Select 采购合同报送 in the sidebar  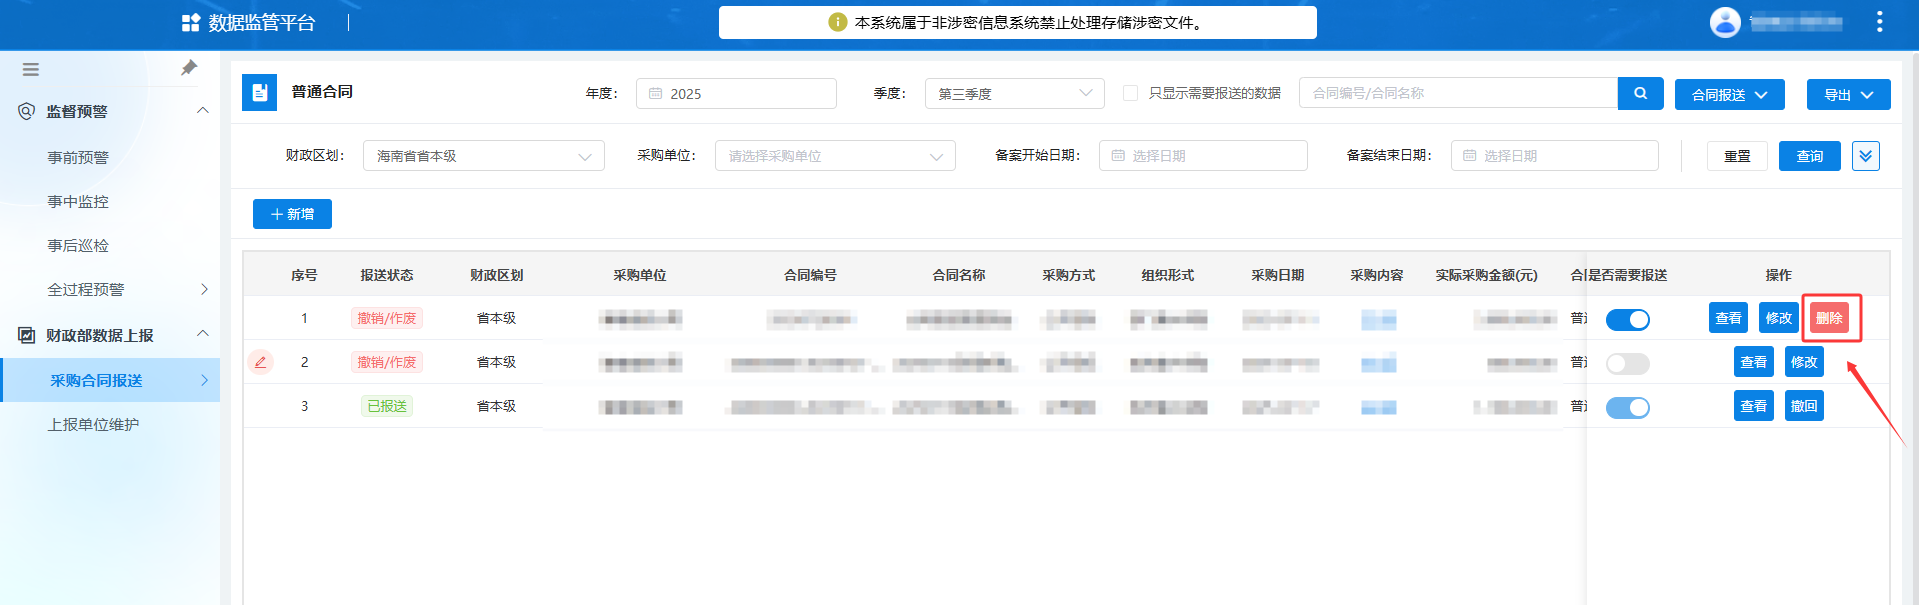click(97, 381)
